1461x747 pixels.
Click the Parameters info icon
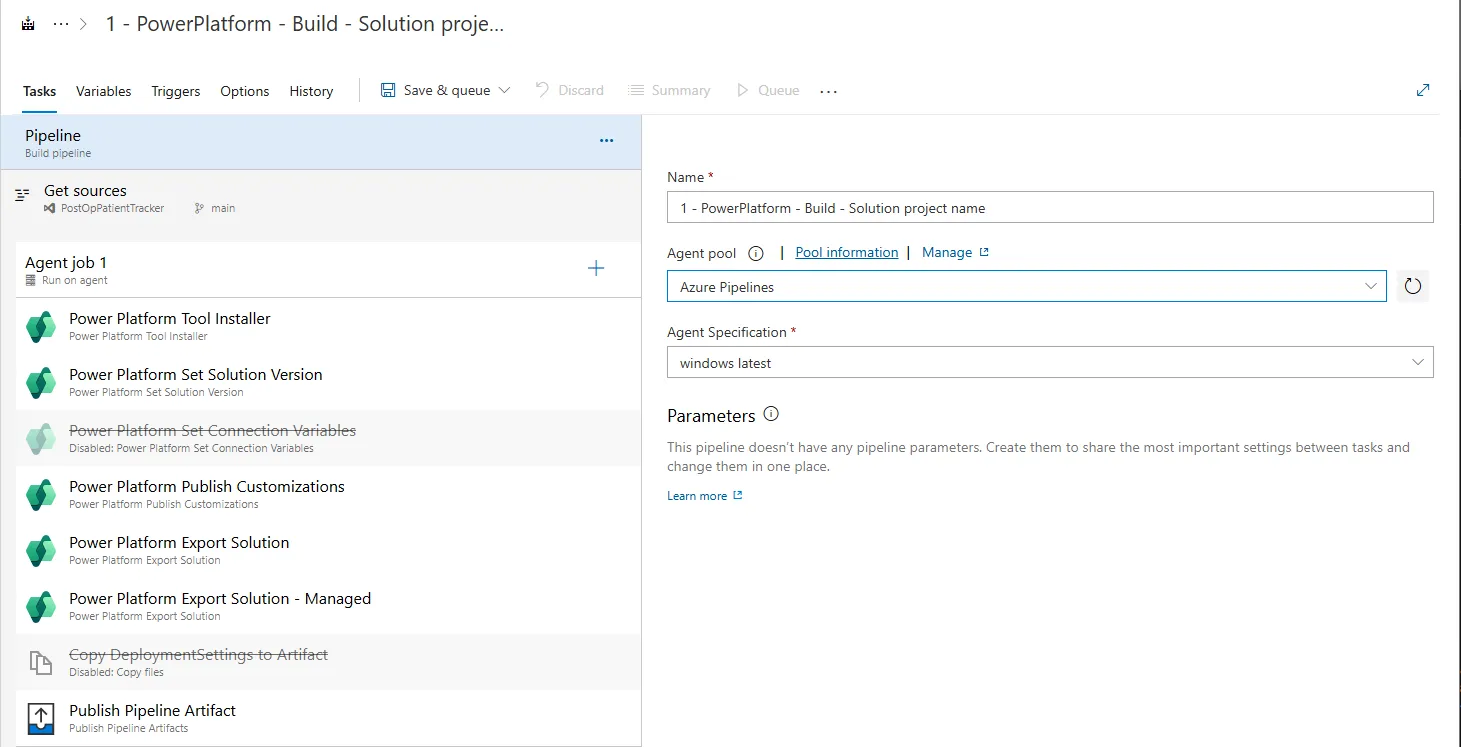pyautogui.click(x=771, y=414)
